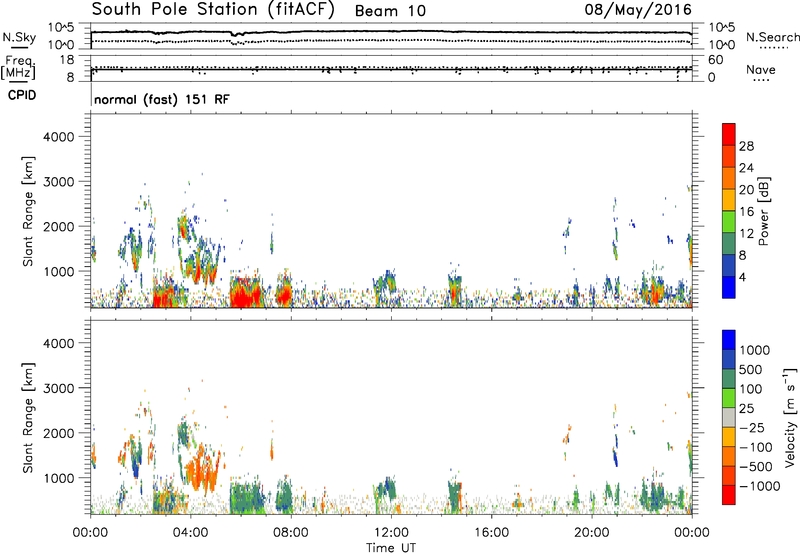This screenshot has height=554, width=800.
Task: Select the 'normal (fast) 151 RF' text
Action: tap(162, 99)
